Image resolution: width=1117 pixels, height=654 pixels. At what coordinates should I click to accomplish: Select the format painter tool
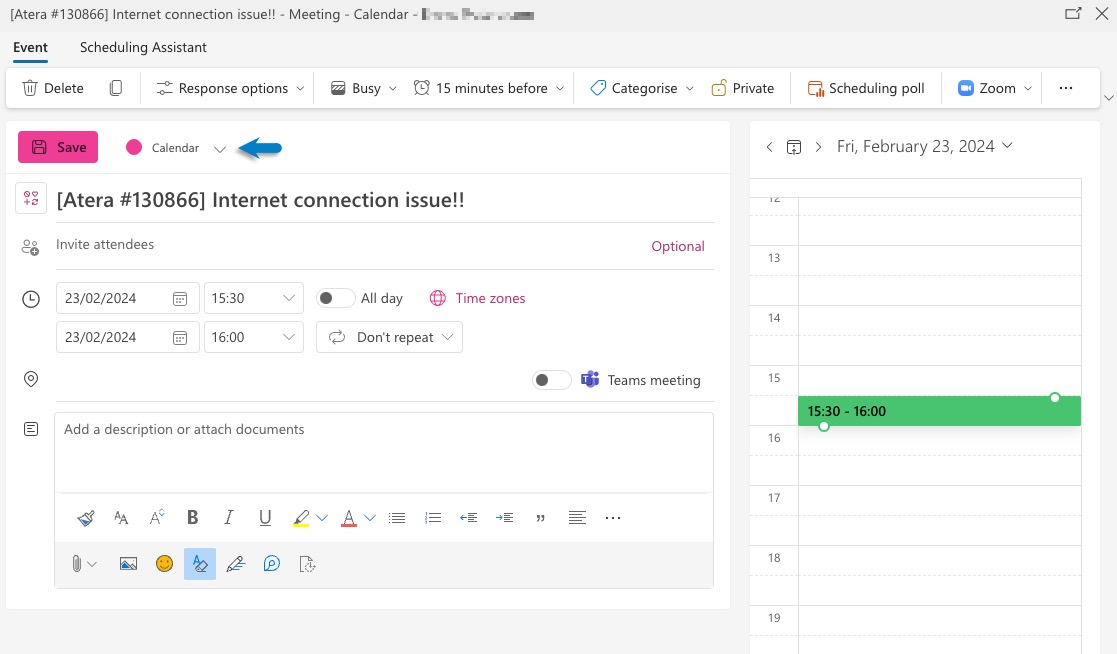[x=86, y=518]
